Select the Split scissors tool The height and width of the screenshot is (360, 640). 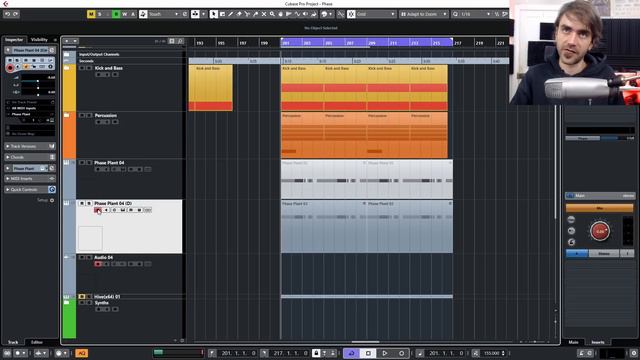tap(247, 14)
